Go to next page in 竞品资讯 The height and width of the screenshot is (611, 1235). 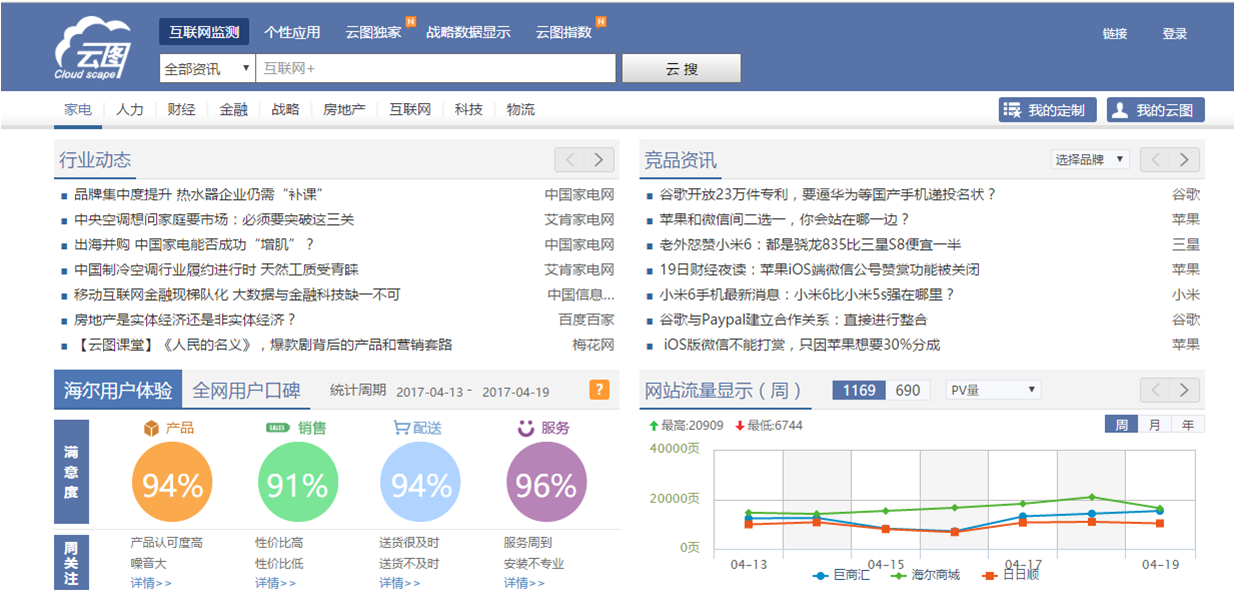pos(1185,159)
